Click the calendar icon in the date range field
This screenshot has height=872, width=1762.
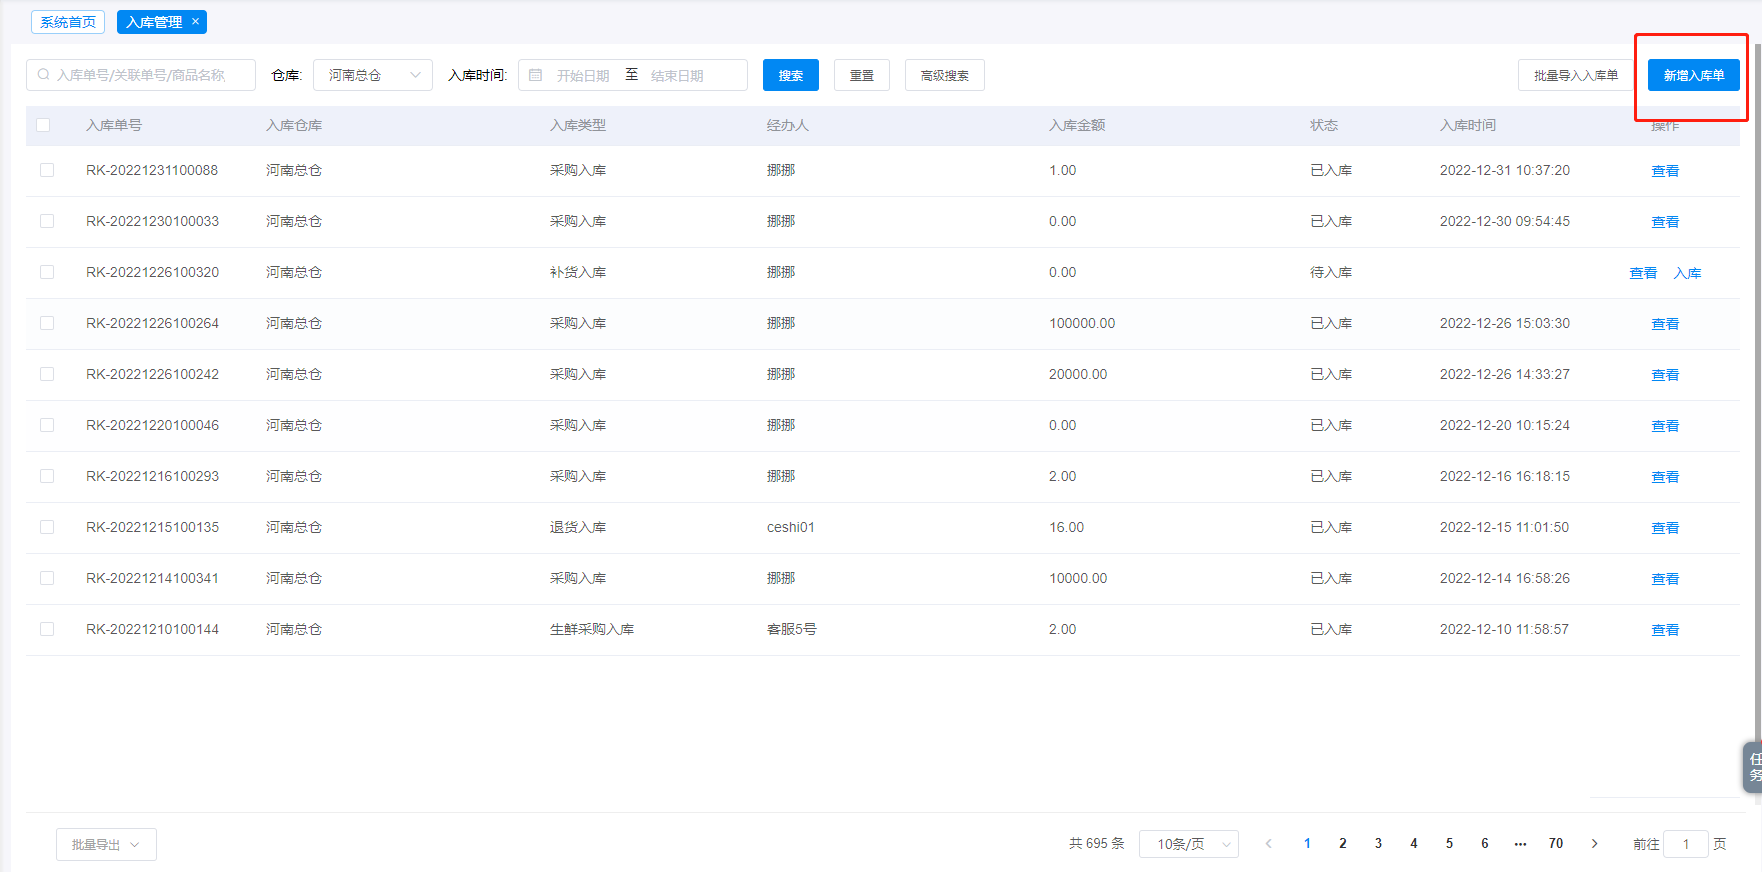(536, 75)
